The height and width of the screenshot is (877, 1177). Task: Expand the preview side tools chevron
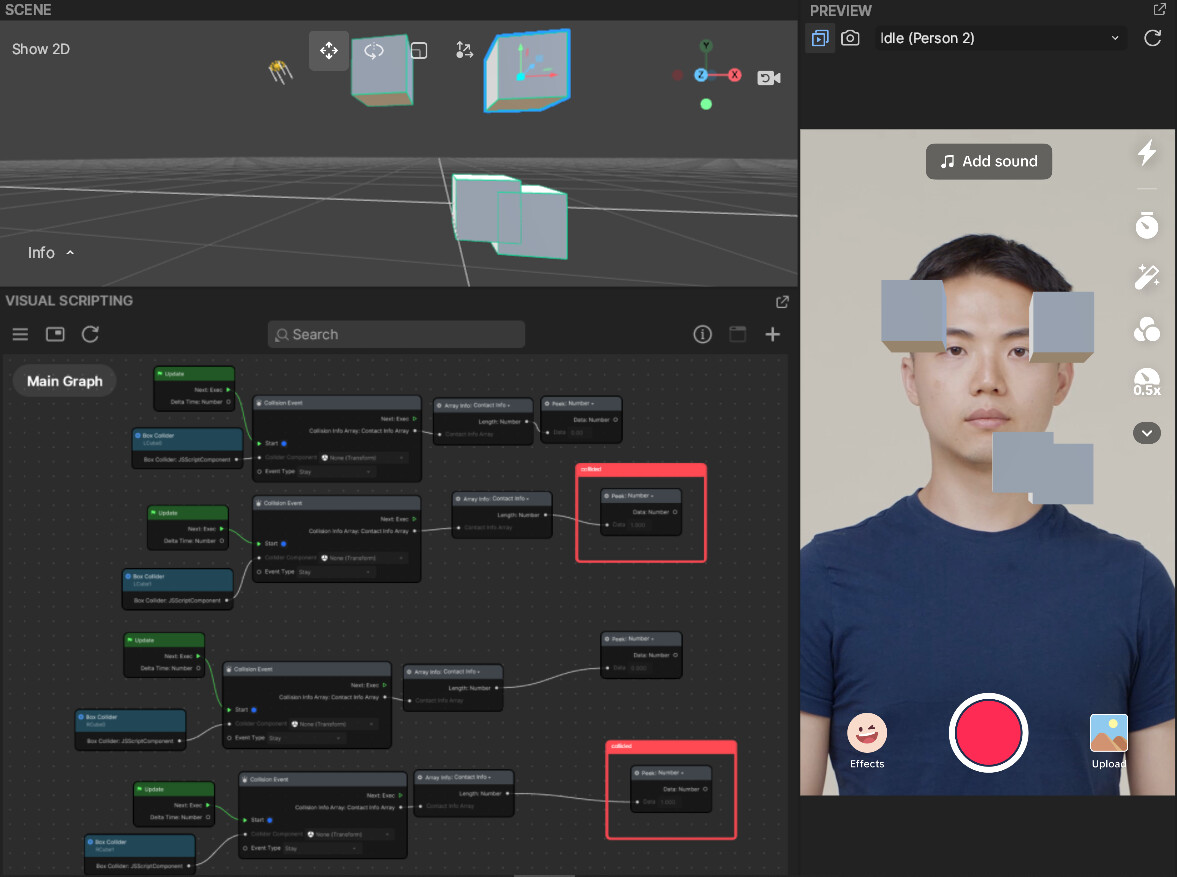(x=1146, y=433)
